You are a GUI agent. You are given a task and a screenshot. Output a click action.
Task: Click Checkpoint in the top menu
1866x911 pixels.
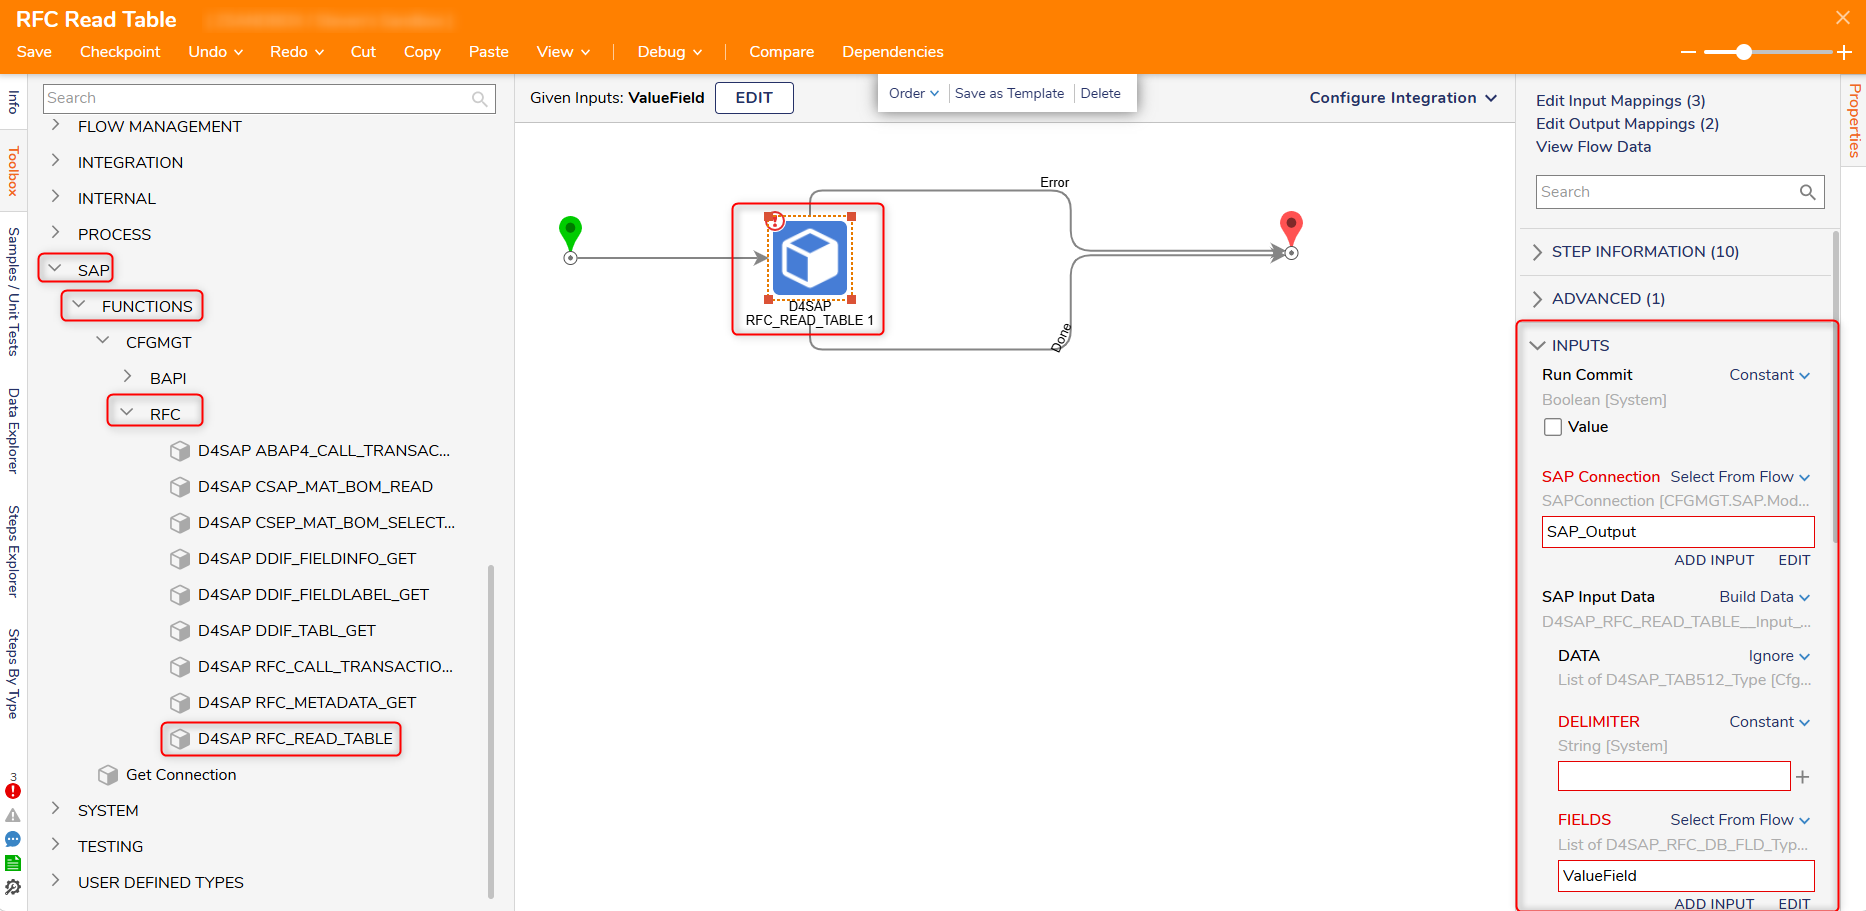(120, 52)
